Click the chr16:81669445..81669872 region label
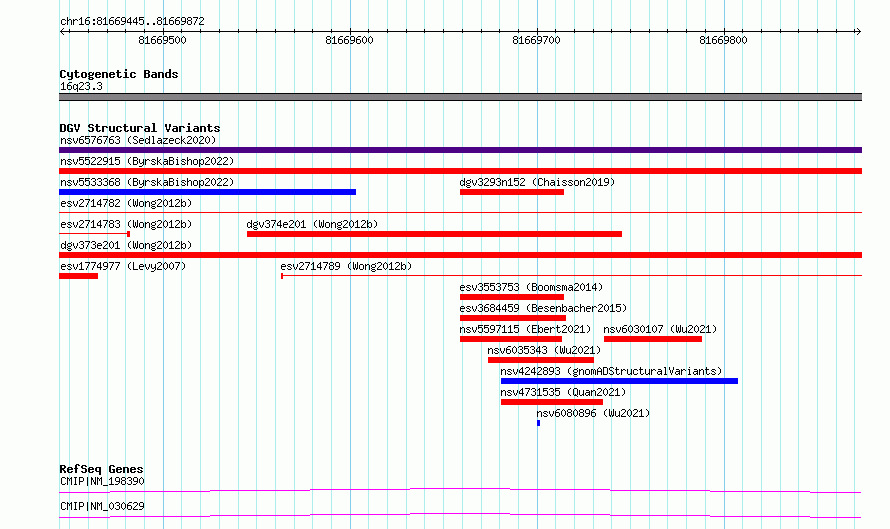Screen dimensions: 890x529 point(132,22)
